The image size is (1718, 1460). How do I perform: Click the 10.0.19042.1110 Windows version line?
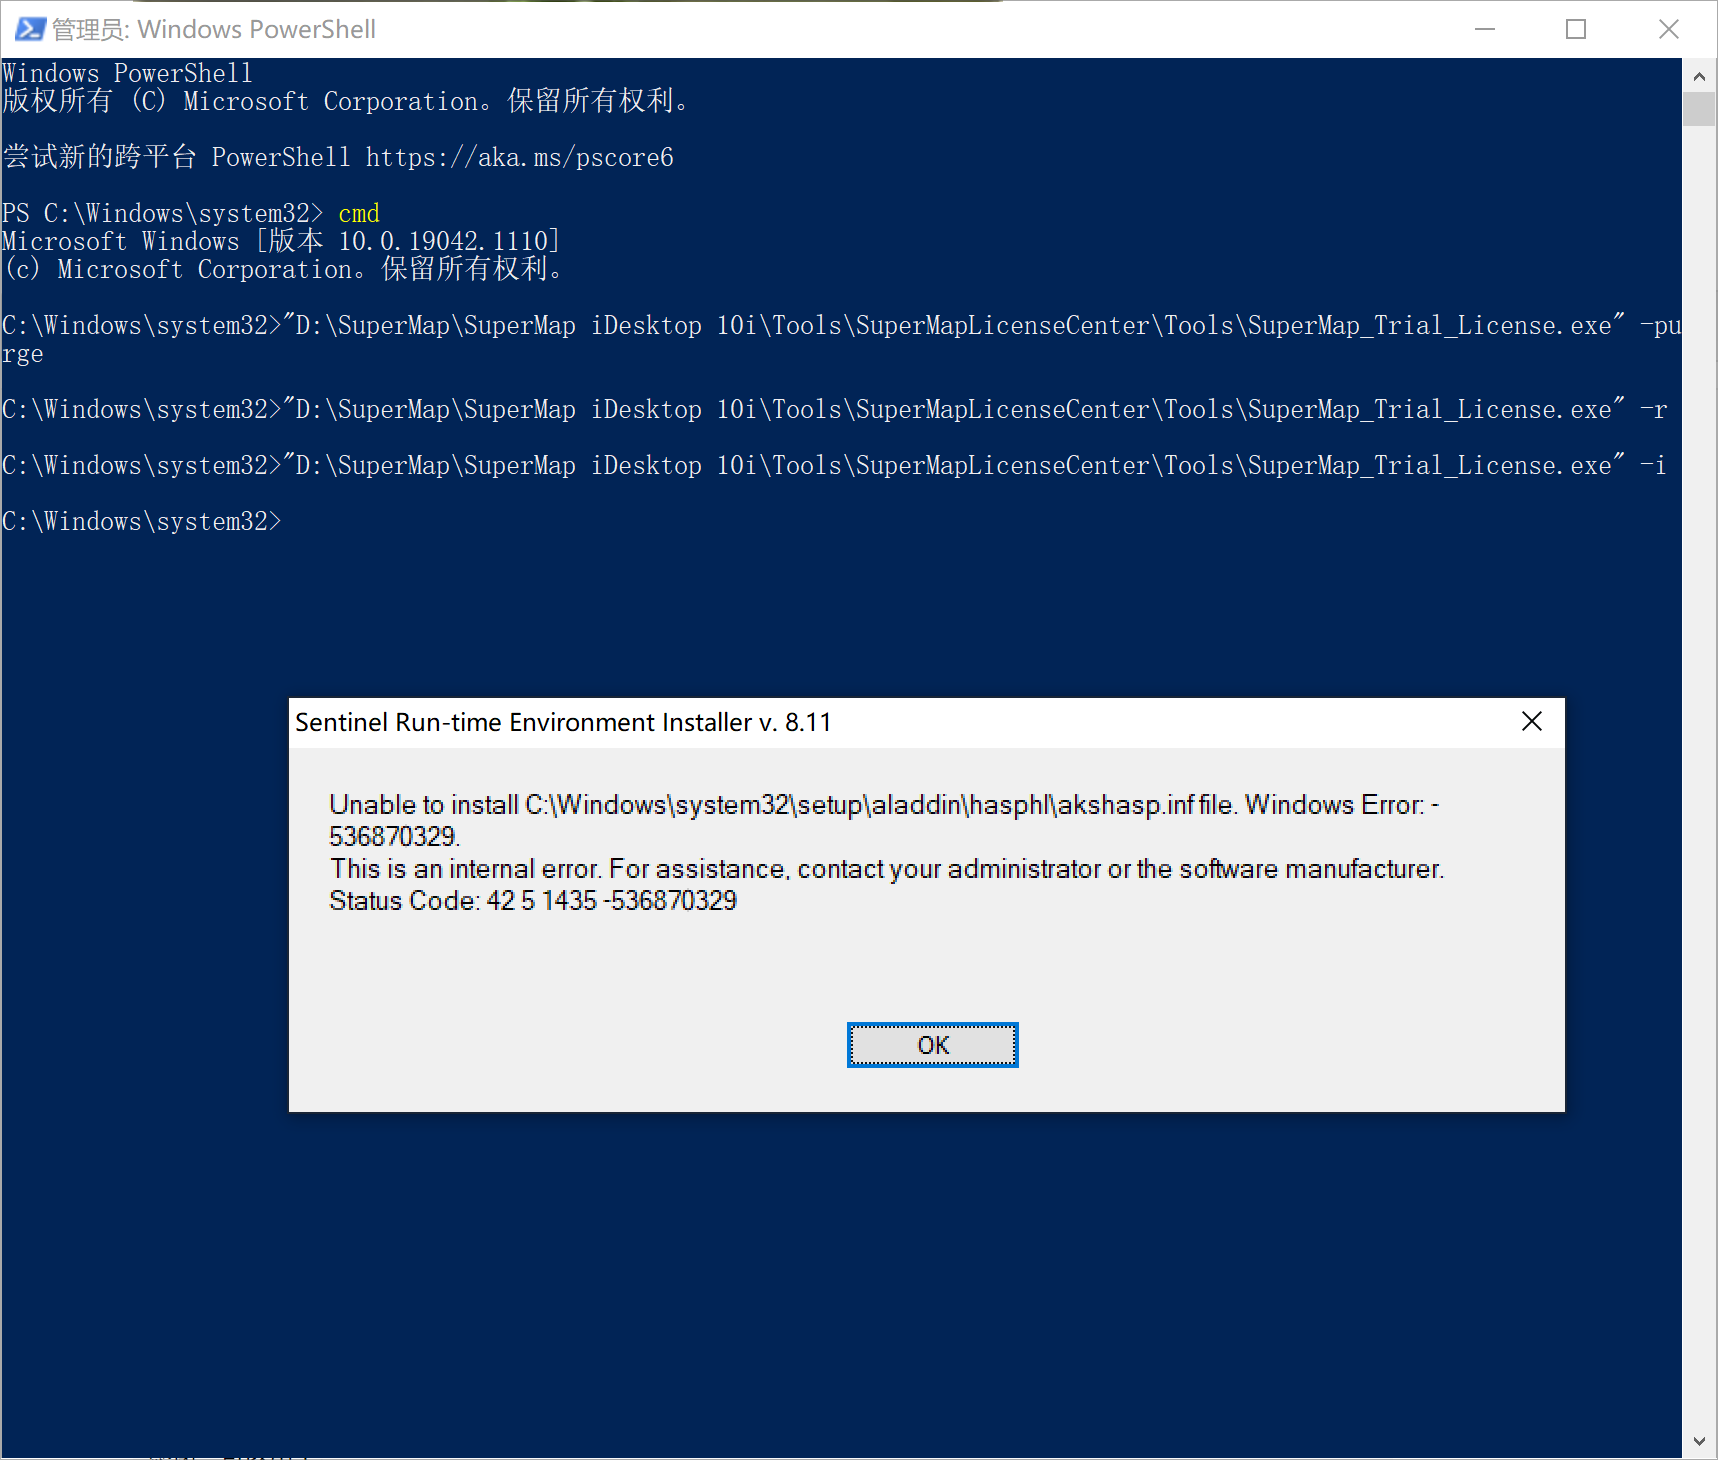pos(281,241)
